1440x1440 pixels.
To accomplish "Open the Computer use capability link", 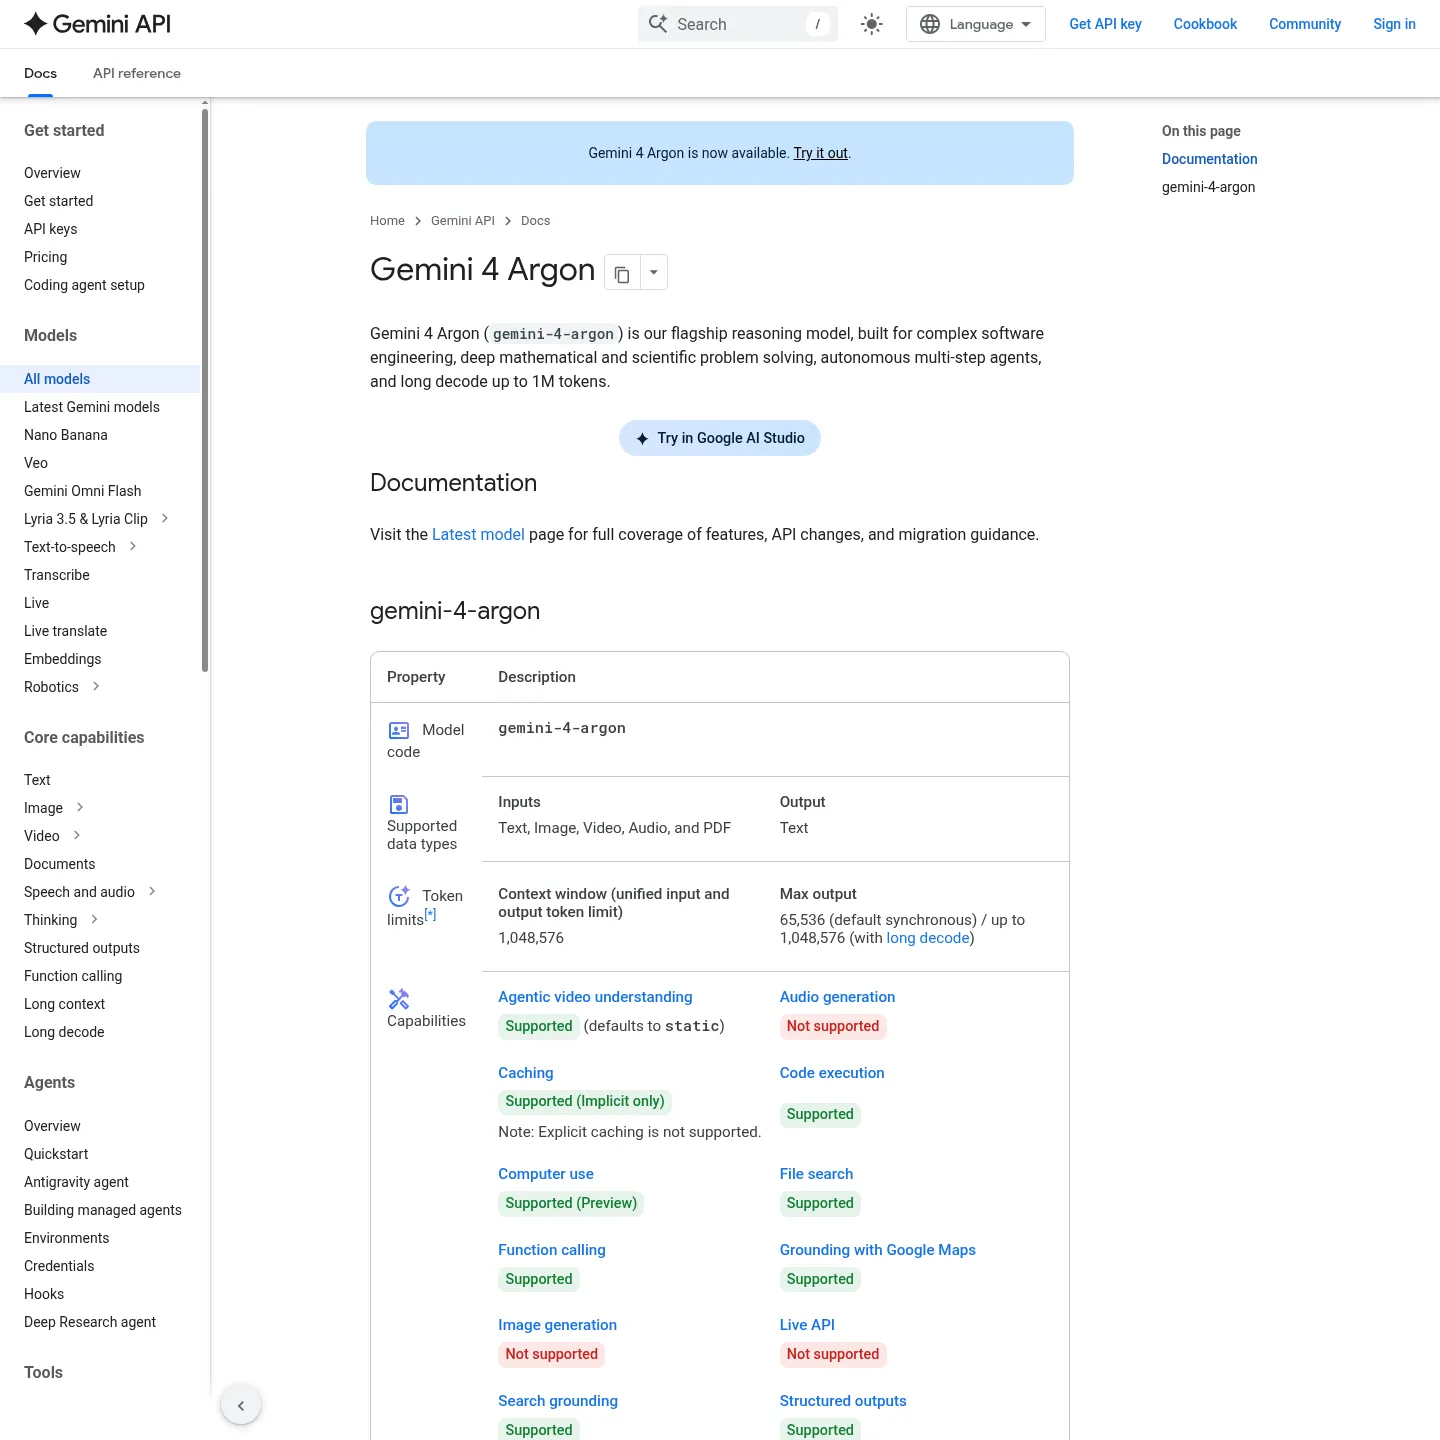I will pyautogui.click(x=546, y=1174).
